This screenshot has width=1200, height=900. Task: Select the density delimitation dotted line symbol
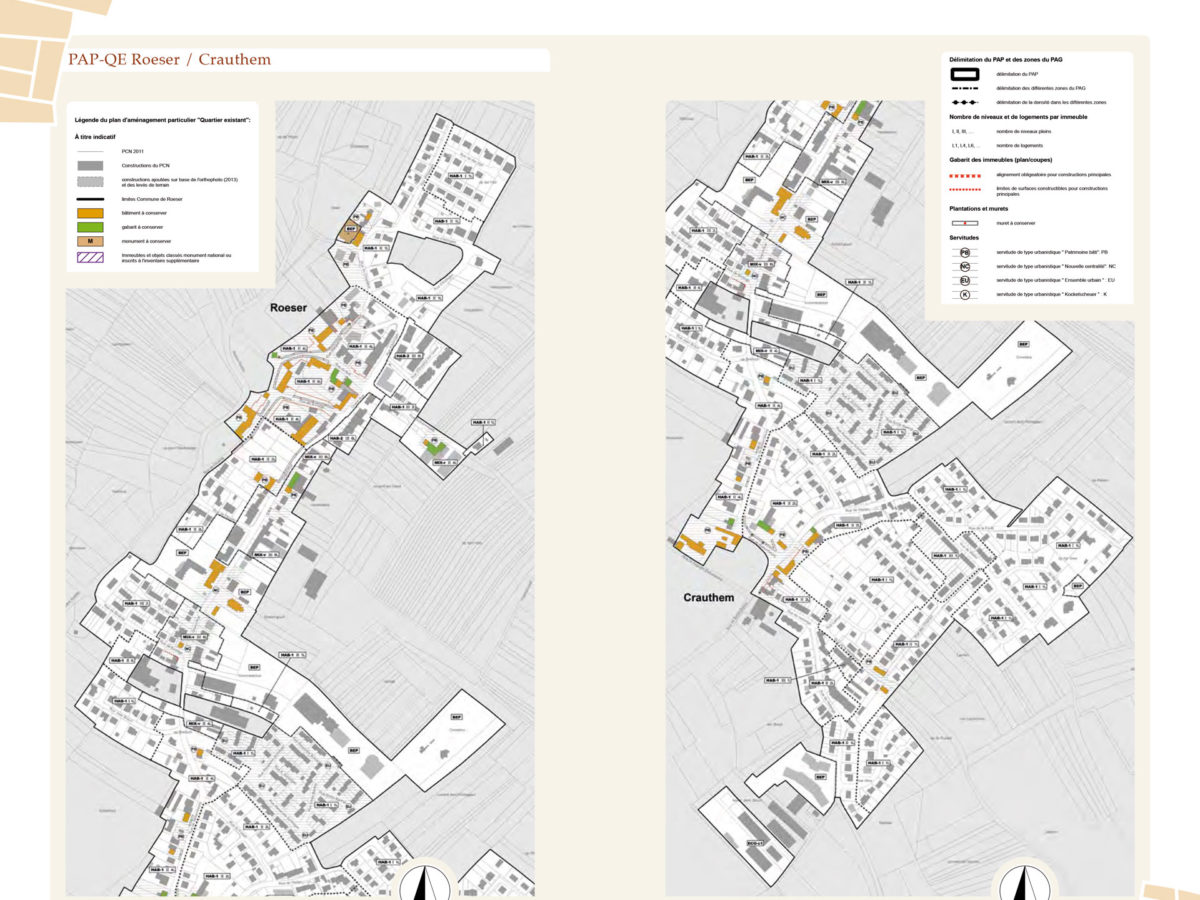[x=965, y=103]
